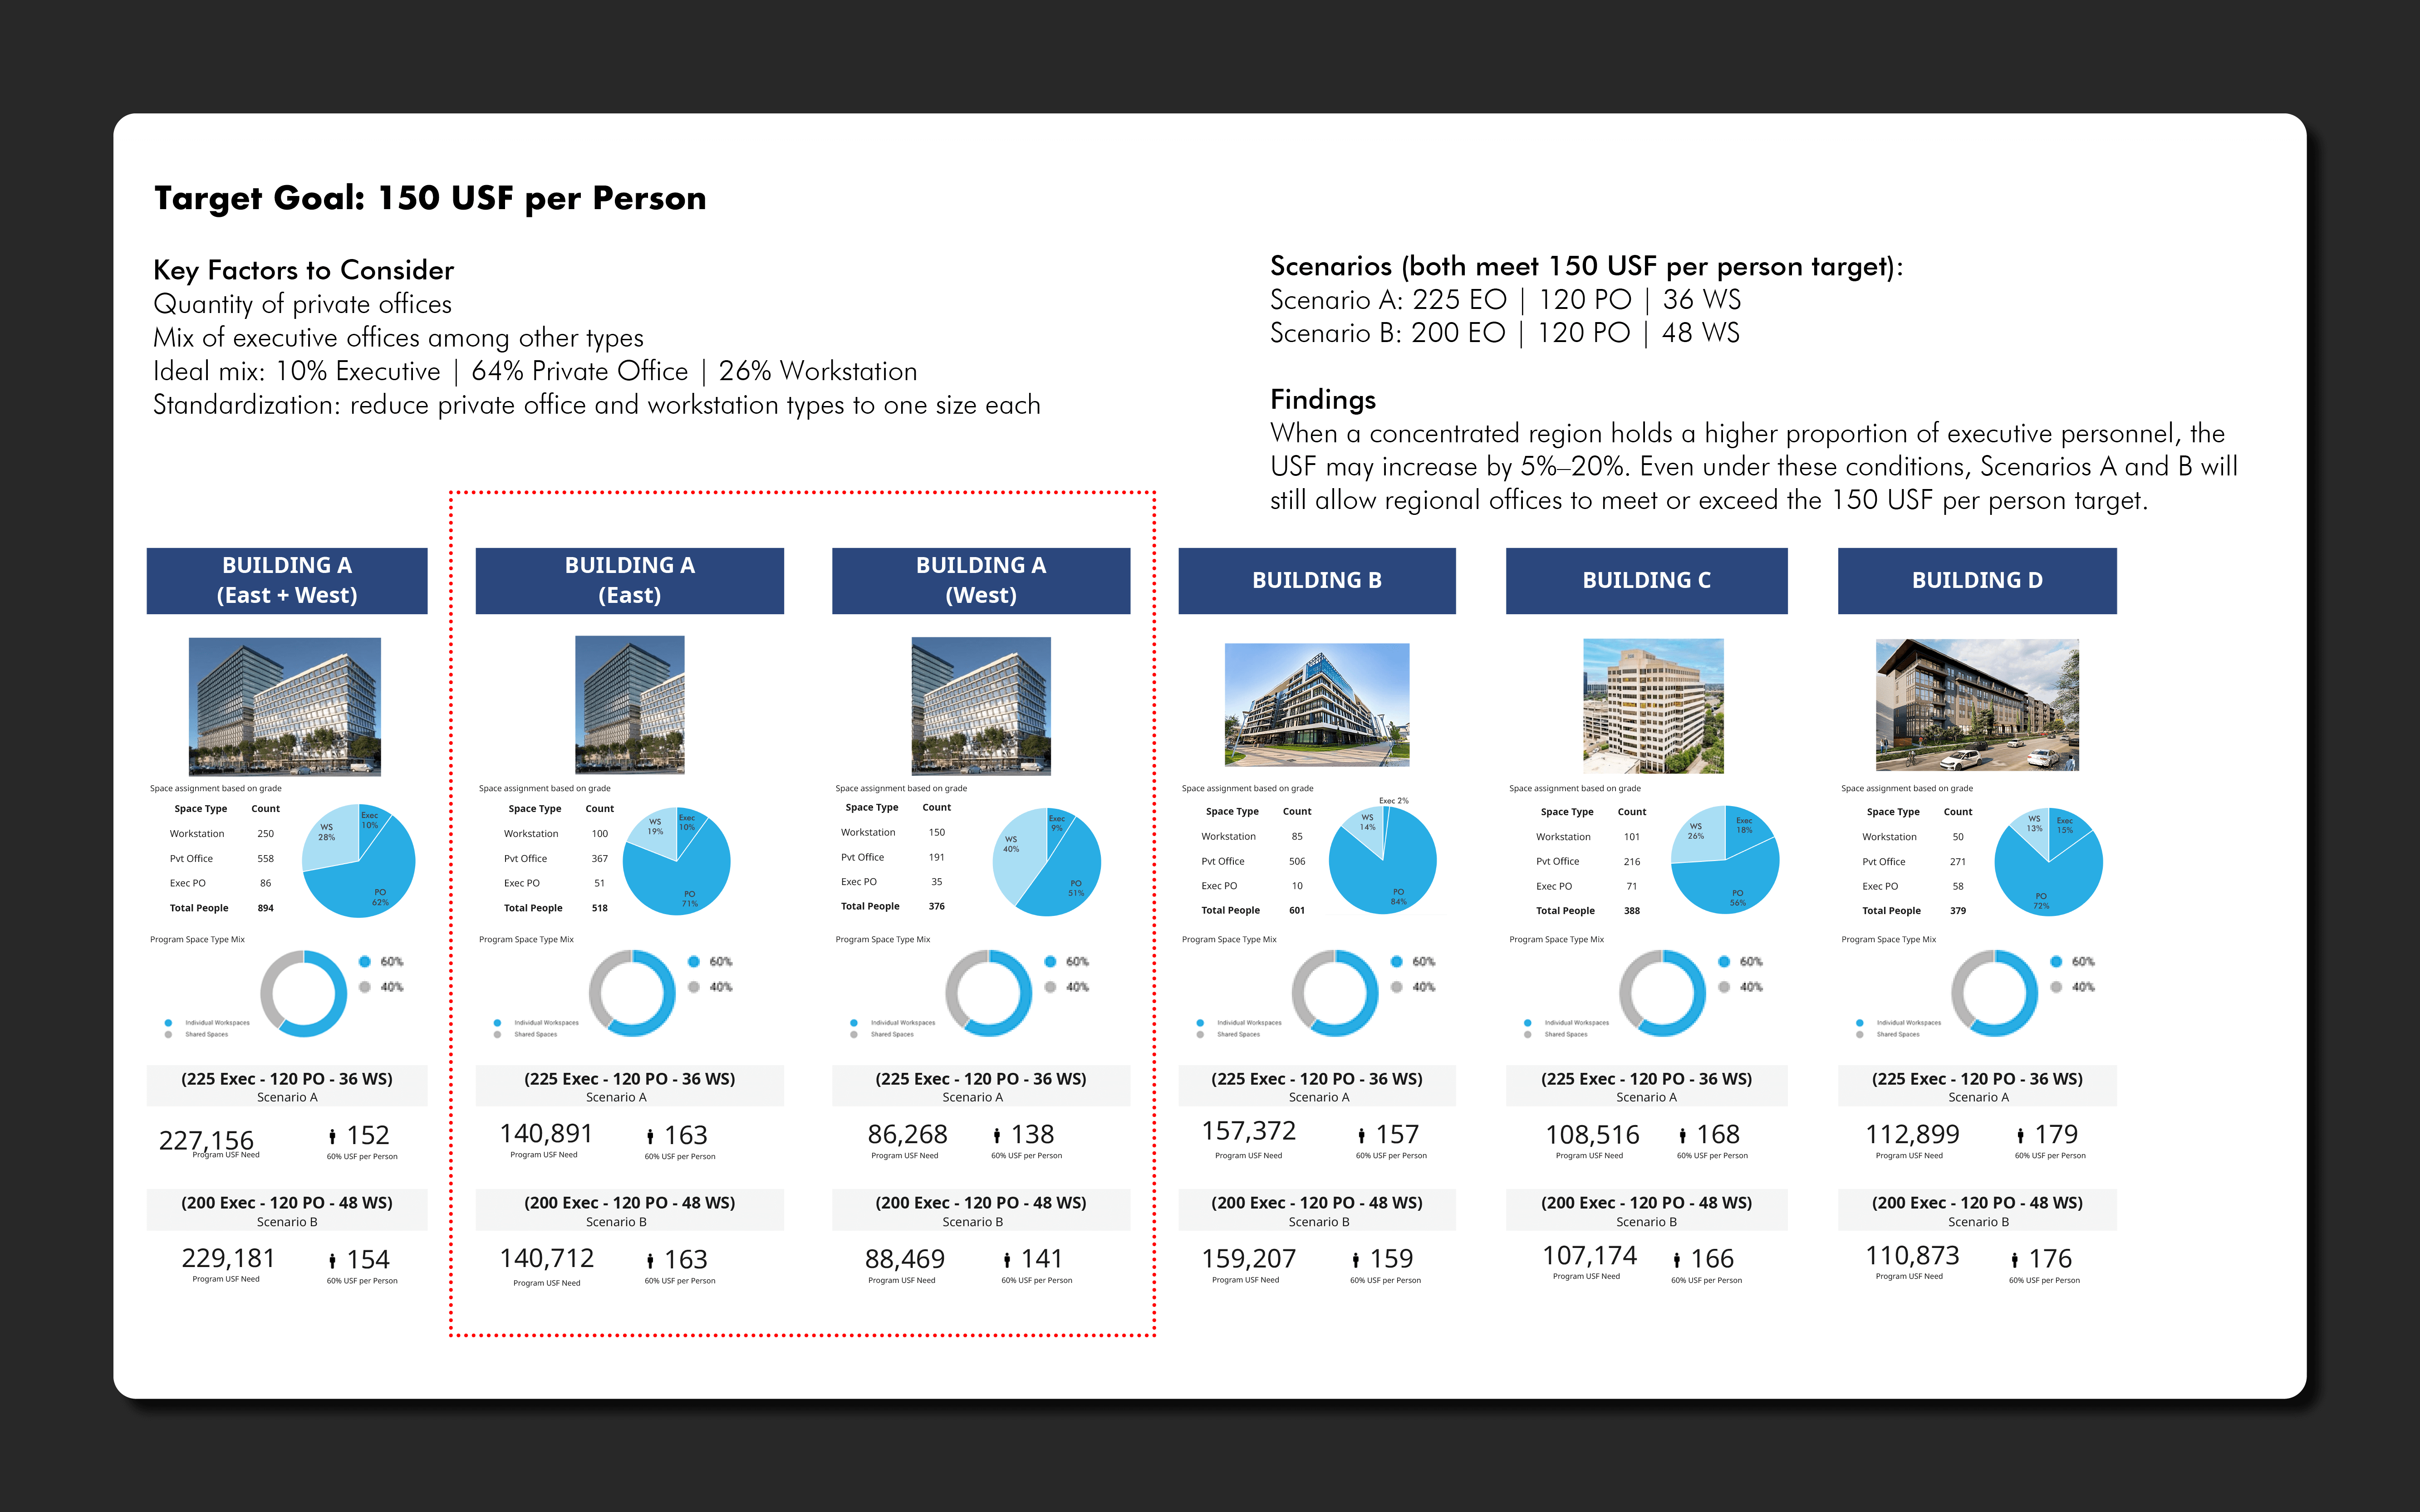Click the Building B program space donut chart
Screen dimensions: 2420x1512
(1335, 994)
